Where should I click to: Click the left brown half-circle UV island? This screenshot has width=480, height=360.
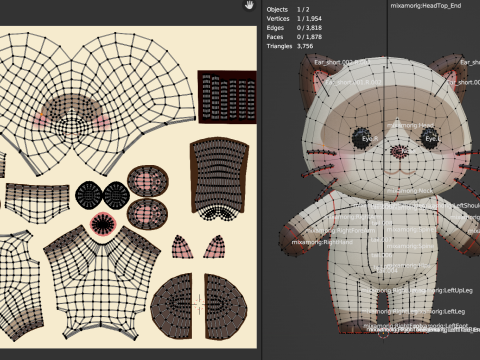[x=171, y=306]
